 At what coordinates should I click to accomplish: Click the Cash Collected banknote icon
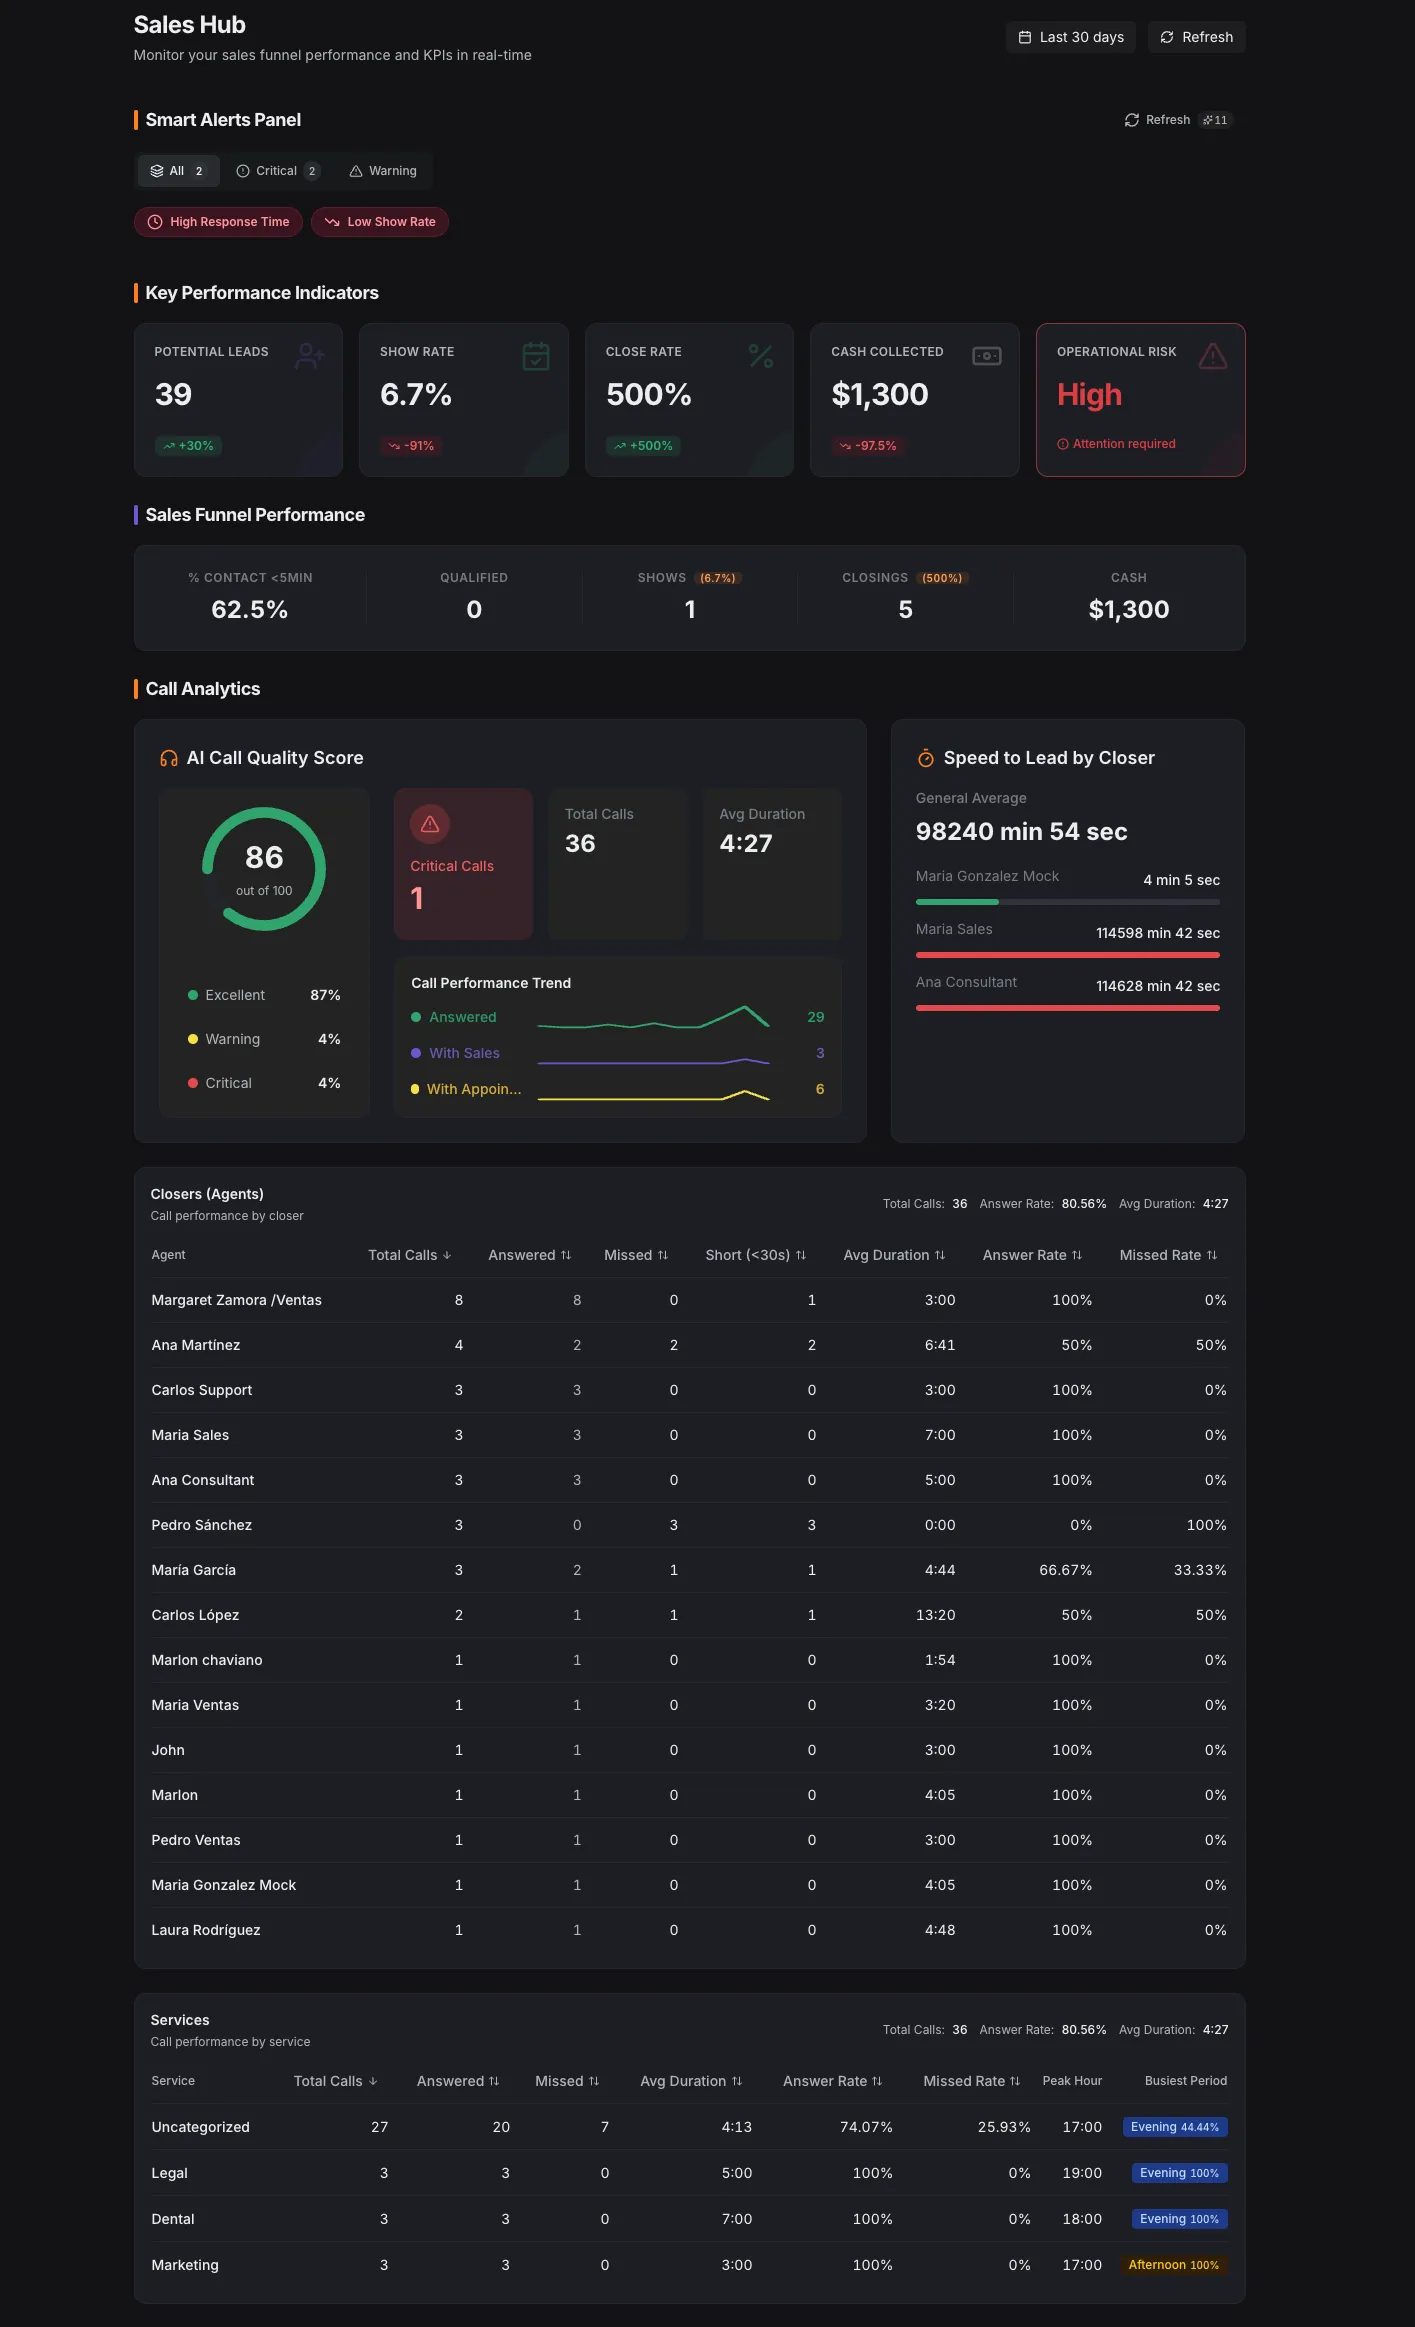(x=987, y=356)
